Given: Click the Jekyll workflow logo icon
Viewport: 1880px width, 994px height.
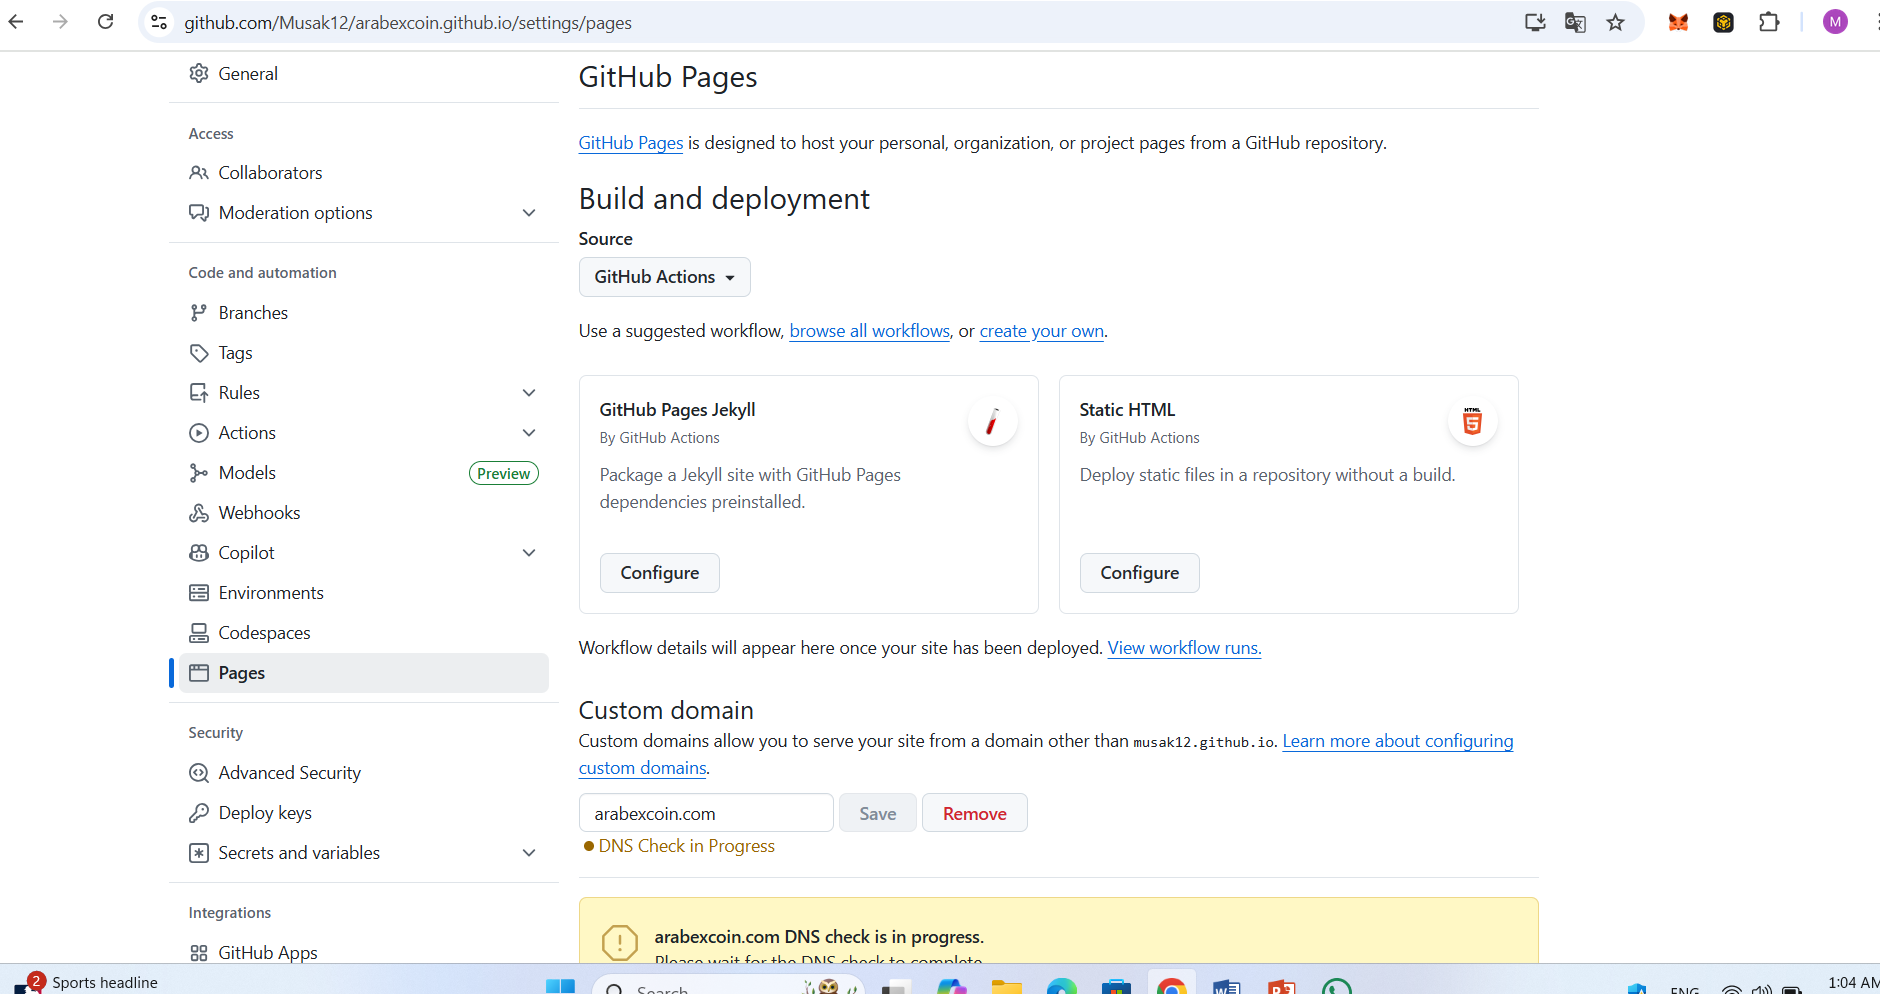Looking at the screenshot, I should (x=992, y=422).
